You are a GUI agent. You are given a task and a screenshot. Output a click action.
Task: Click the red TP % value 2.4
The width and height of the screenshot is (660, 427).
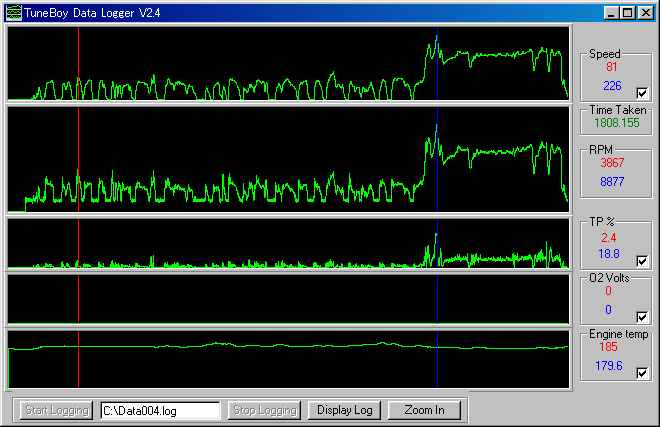point(609,238)
